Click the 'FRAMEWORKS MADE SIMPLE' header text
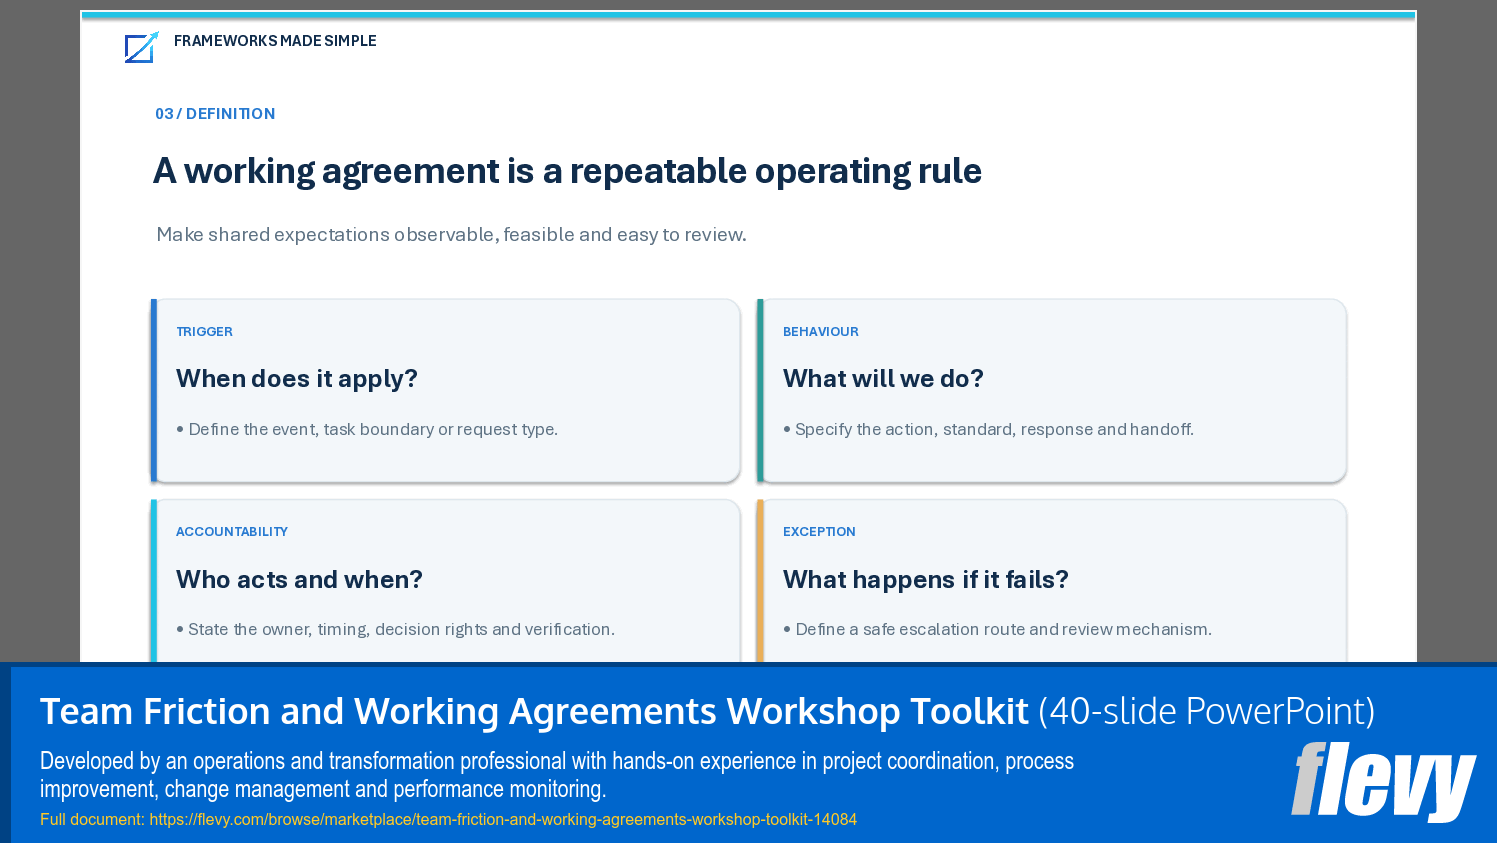The image size is (1497, 843). pyautogui.click(x=275, y=41)
